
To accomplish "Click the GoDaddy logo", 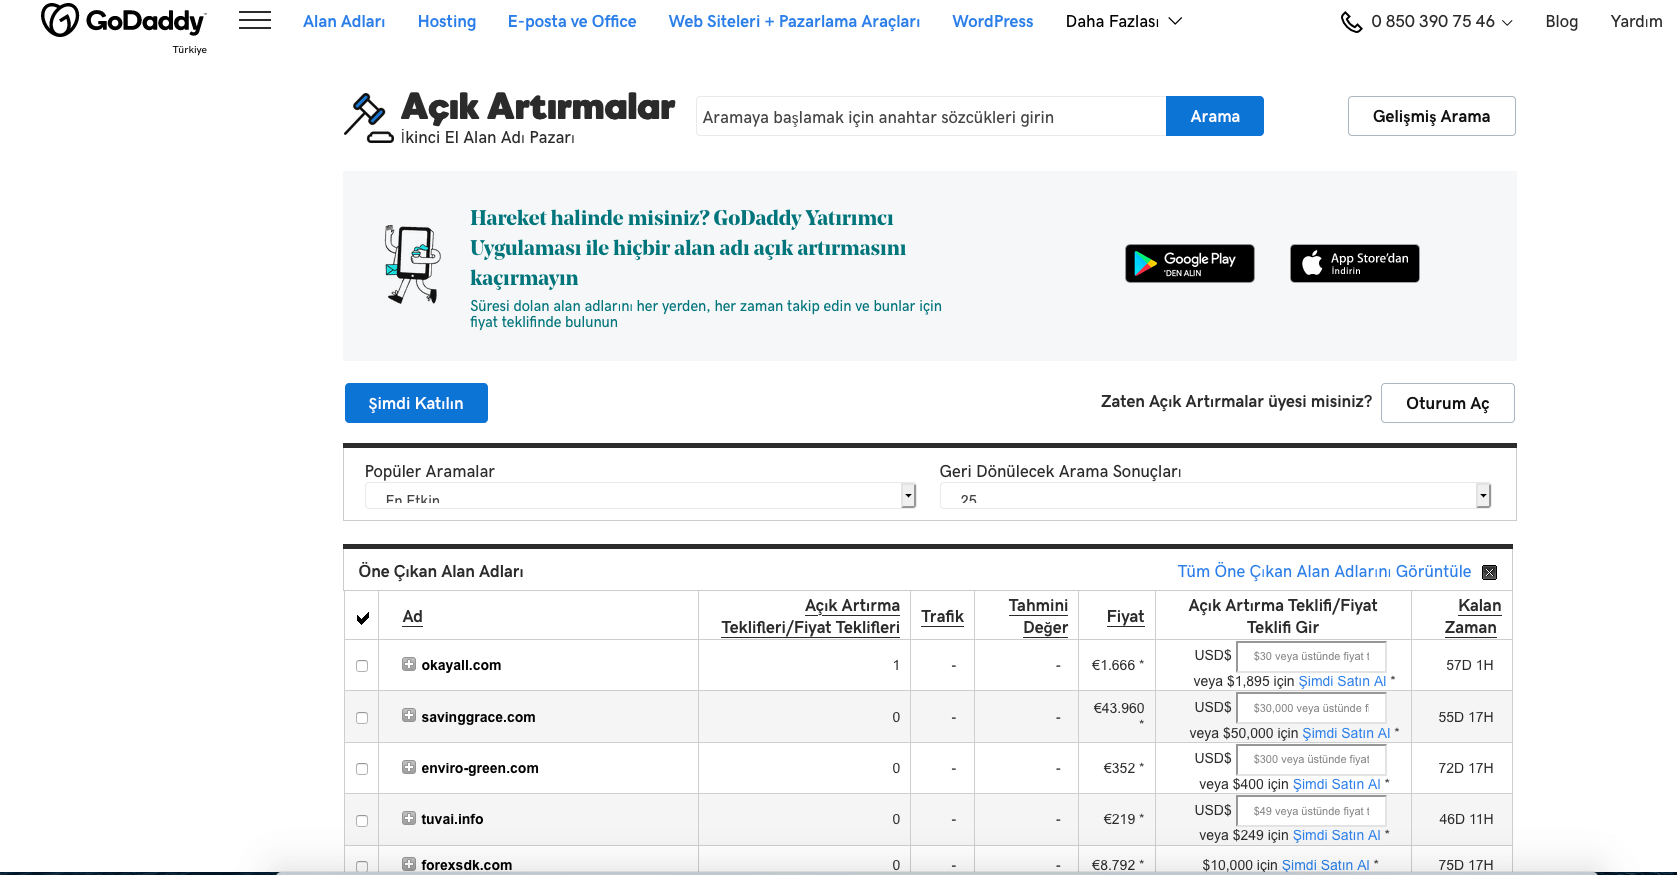I will click(123, 20).
